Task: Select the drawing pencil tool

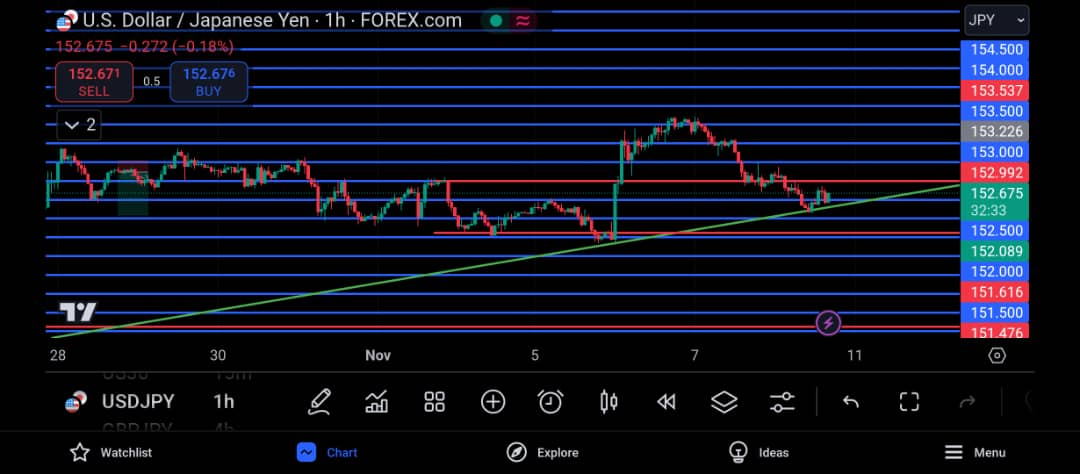Action: [319, 402]
